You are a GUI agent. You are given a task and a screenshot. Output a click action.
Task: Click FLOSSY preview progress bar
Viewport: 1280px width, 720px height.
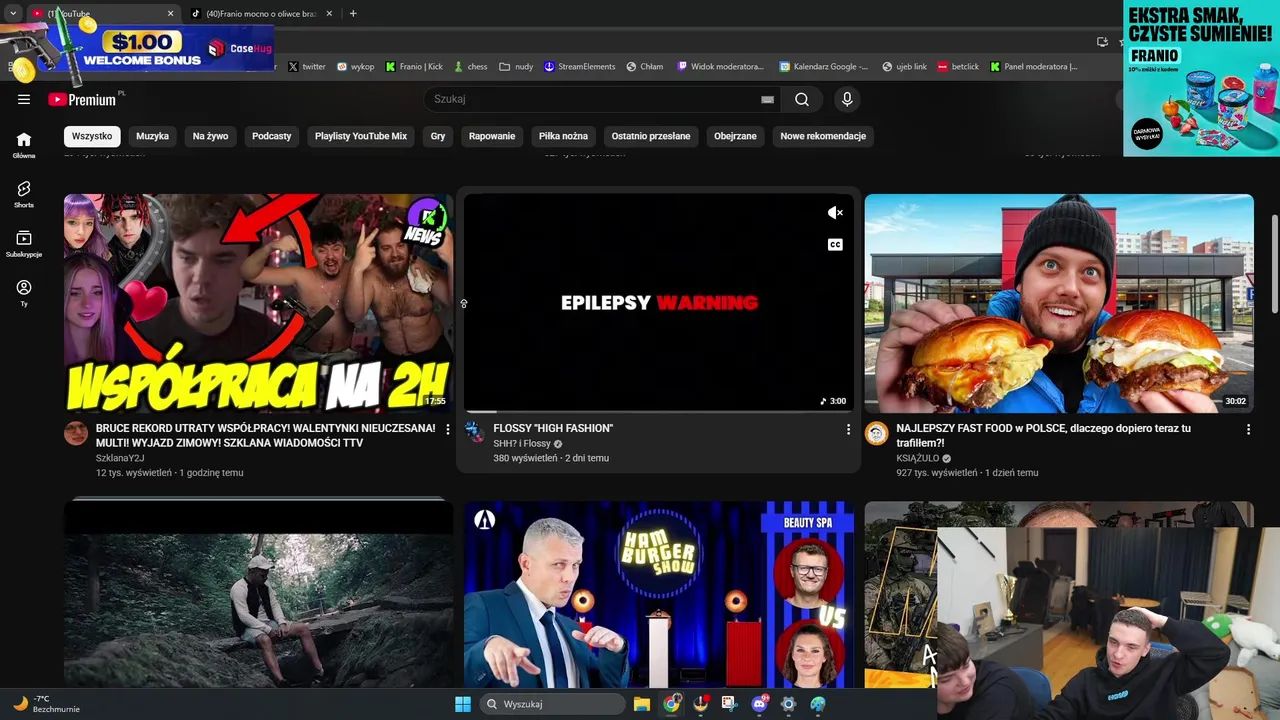[x=659, y=411]
